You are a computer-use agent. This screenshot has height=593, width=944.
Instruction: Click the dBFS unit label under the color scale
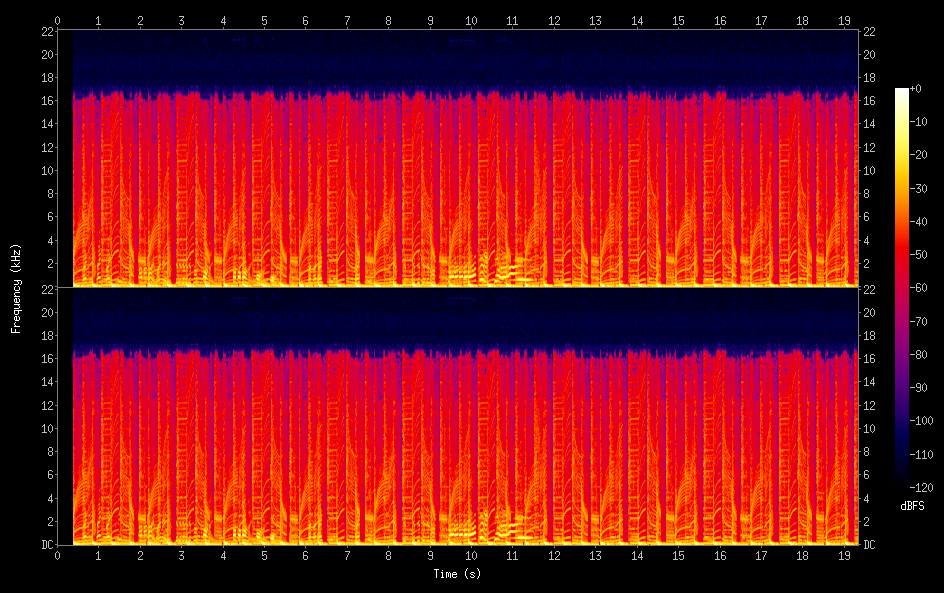(912, 507)
